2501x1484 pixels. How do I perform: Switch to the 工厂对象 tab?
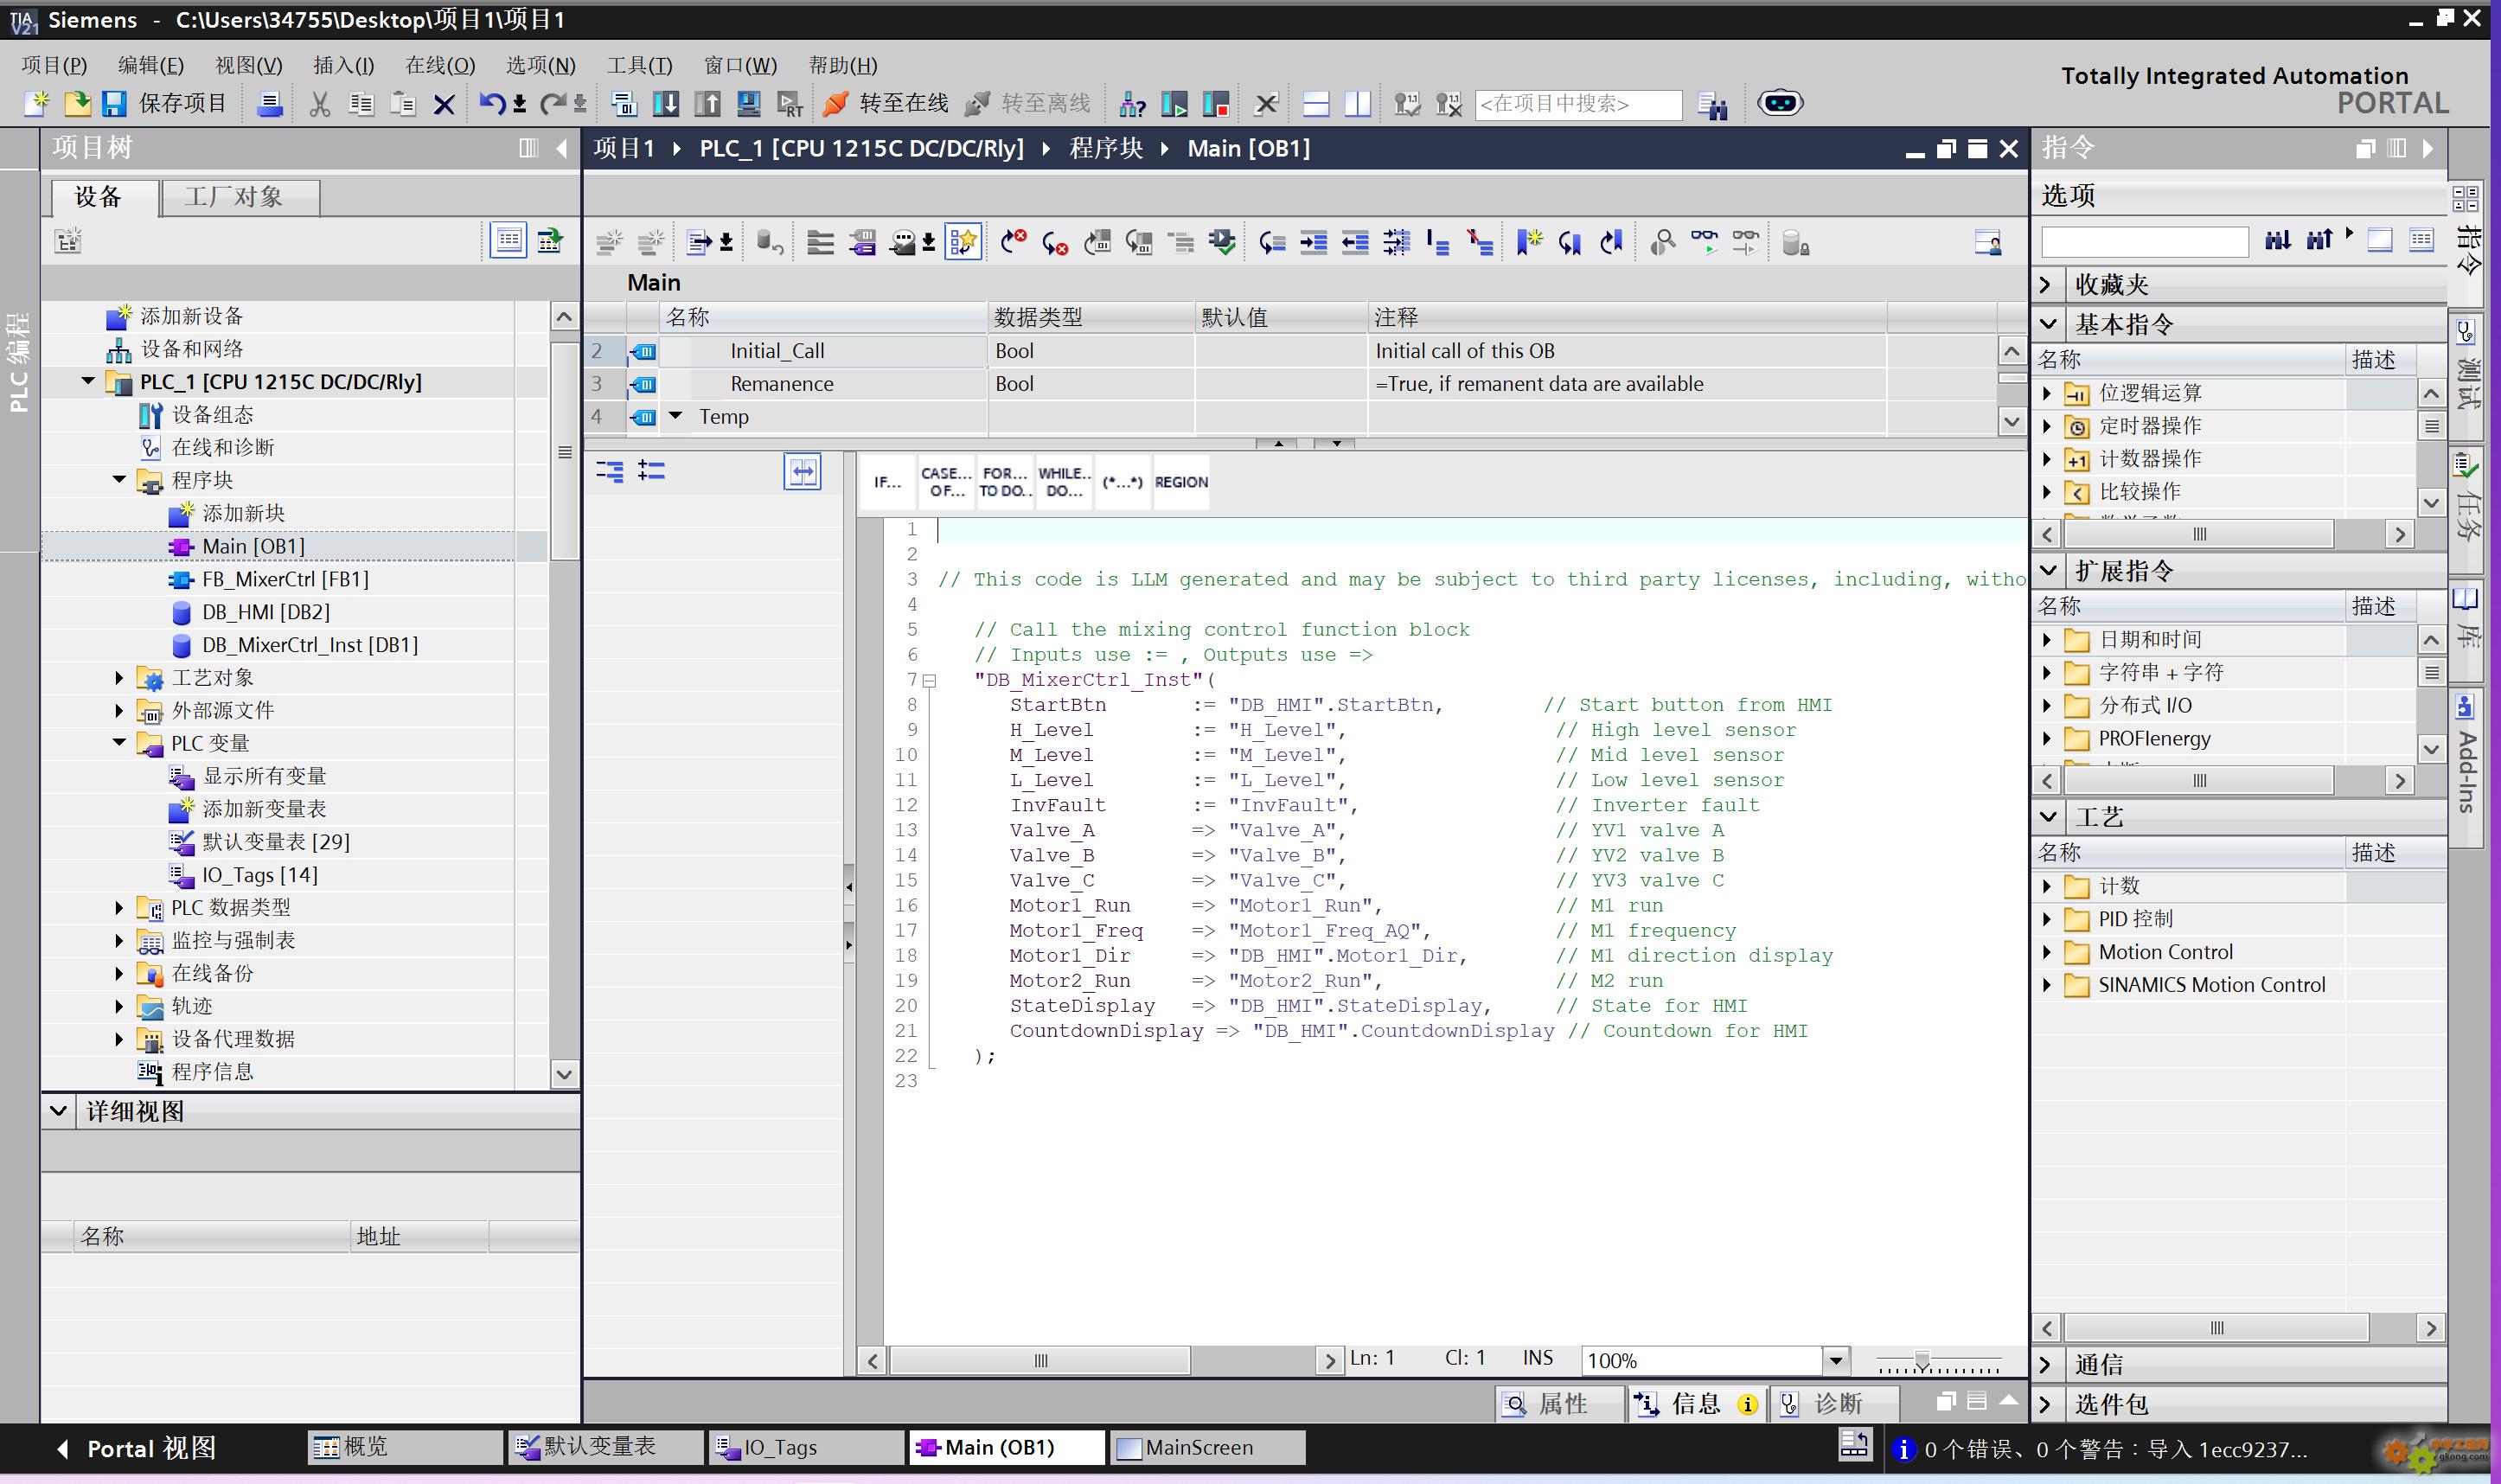[x=240, y=197]
